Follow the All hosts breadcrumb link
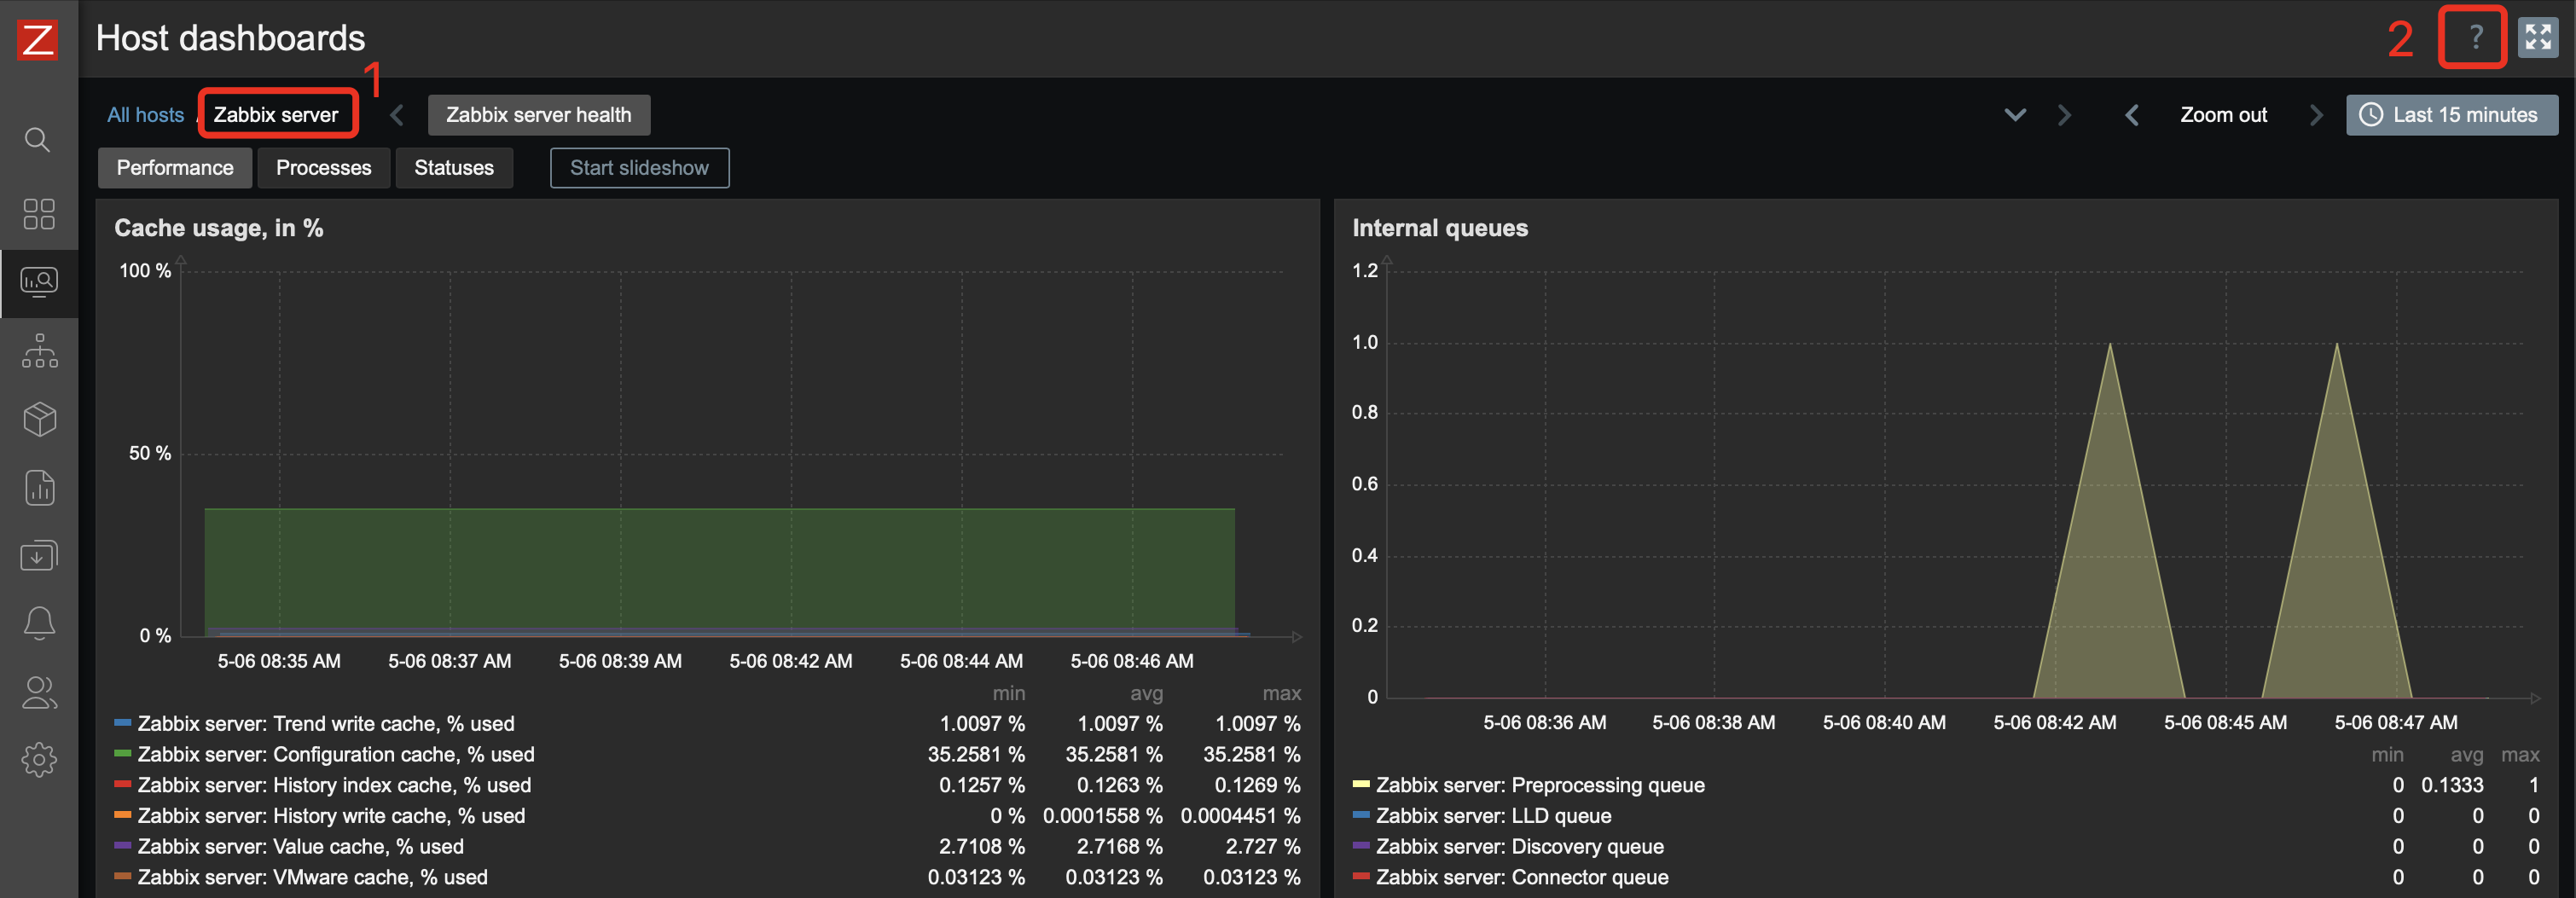Screen dimensions: 2576x898 [x=146, y=115]
